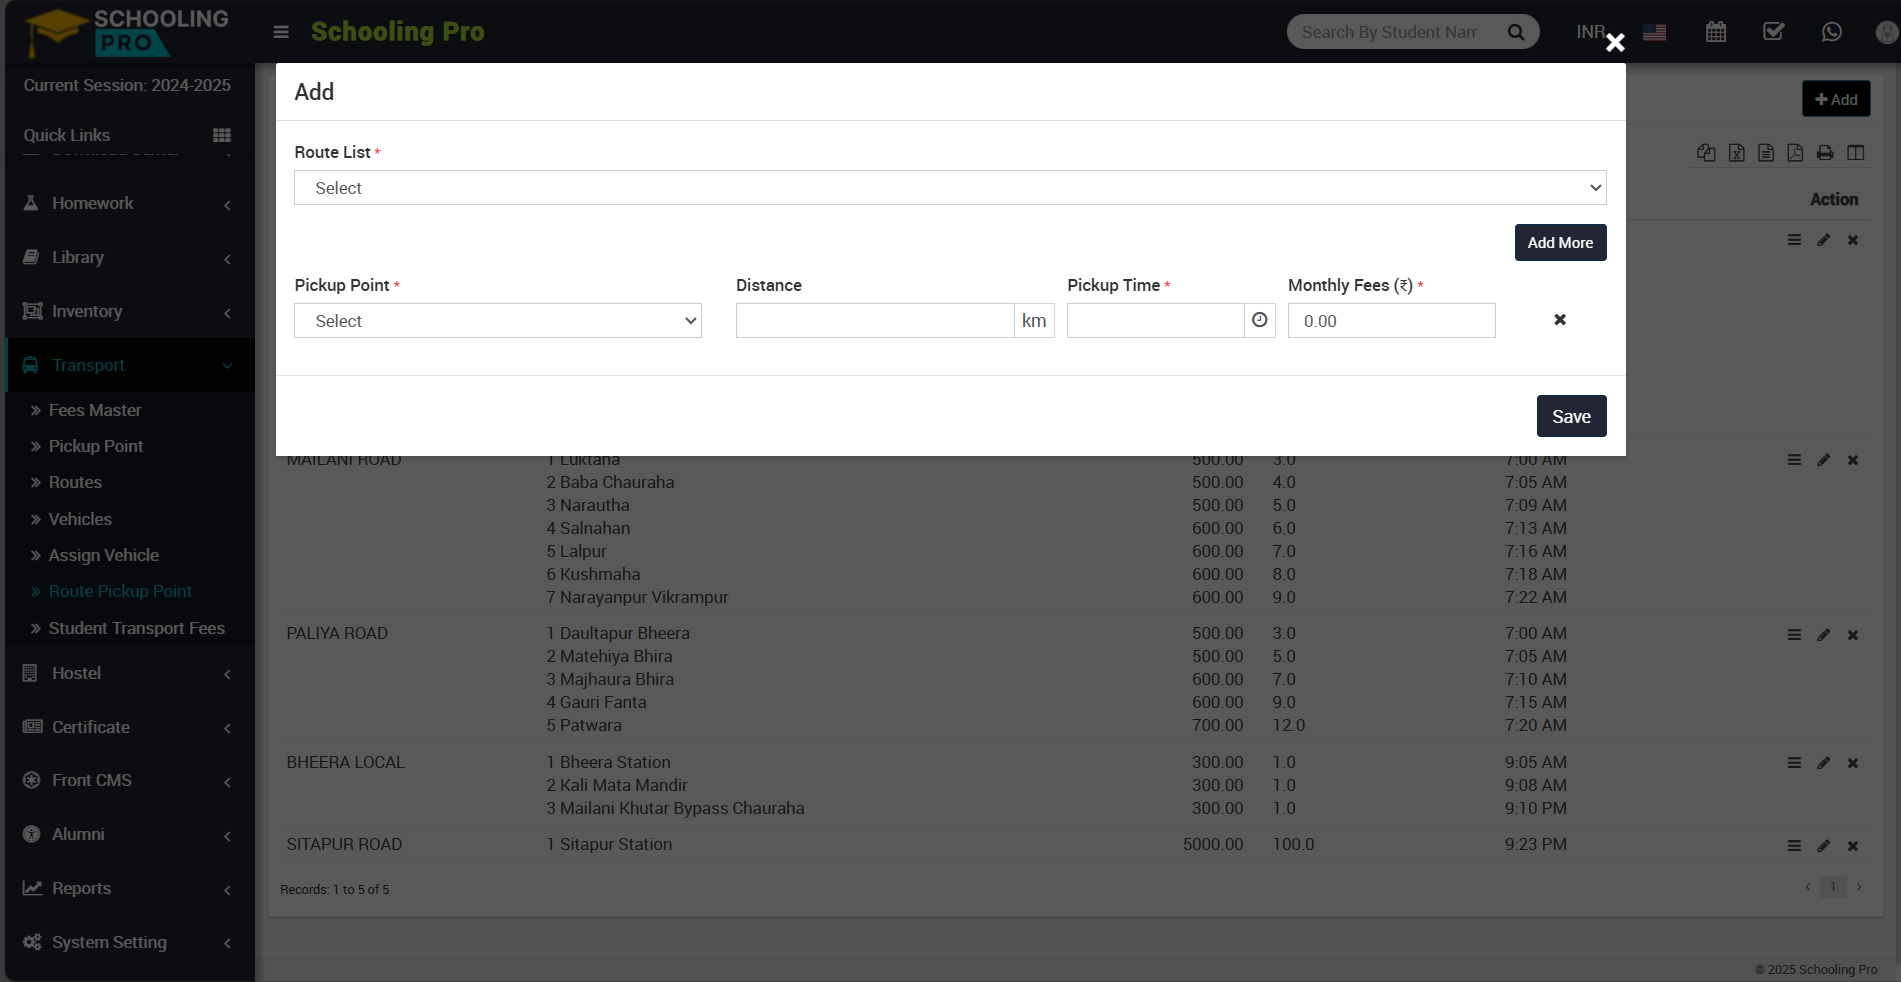Click the PDF export icon
This screenshot has width=1901, height=982.
point(1796,153)
